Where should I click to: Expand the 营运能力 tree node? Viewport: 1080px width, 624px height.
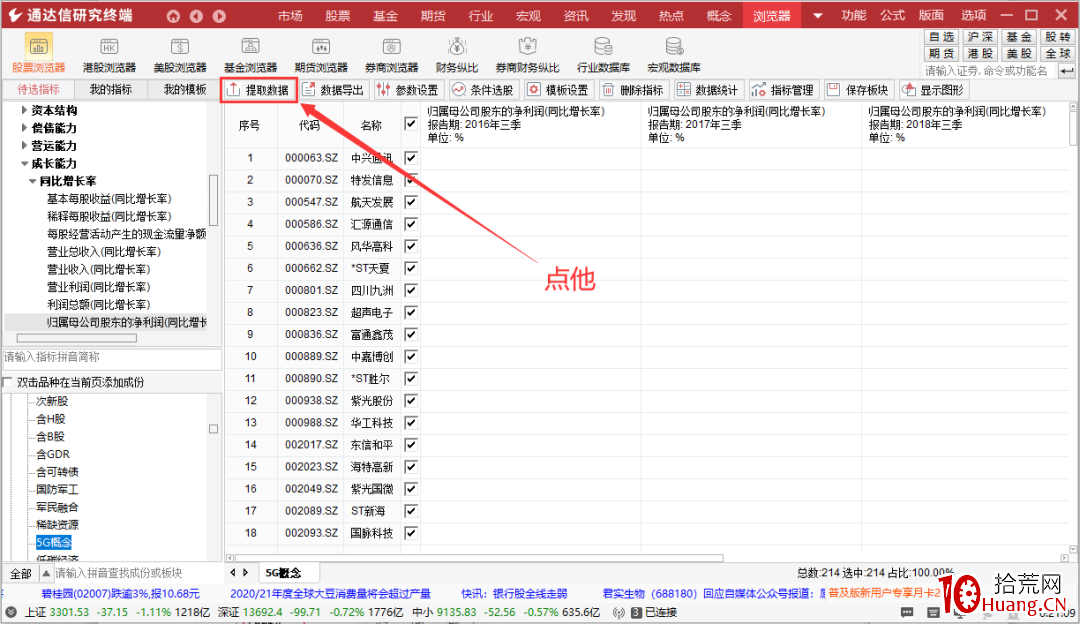[x=24, y=145]
